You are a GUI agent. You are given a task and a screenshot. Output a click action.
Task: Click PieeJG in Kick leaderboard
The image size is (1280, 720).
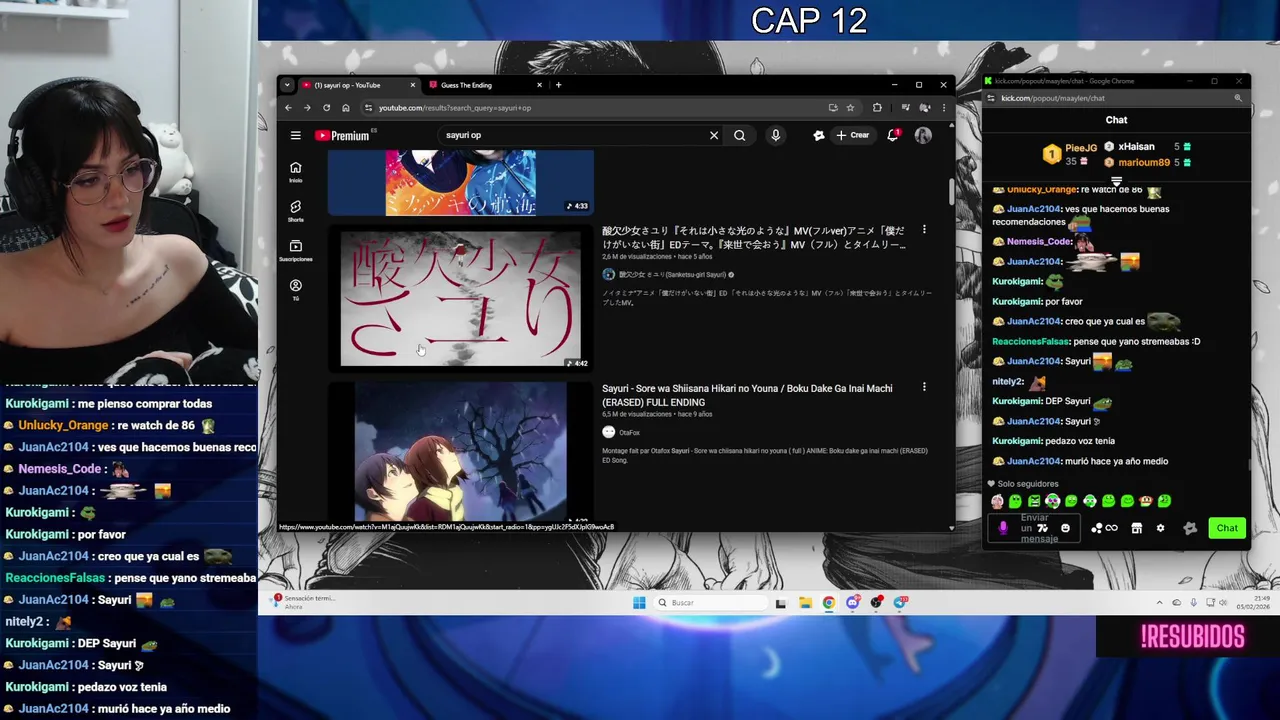click(1081, 147)
